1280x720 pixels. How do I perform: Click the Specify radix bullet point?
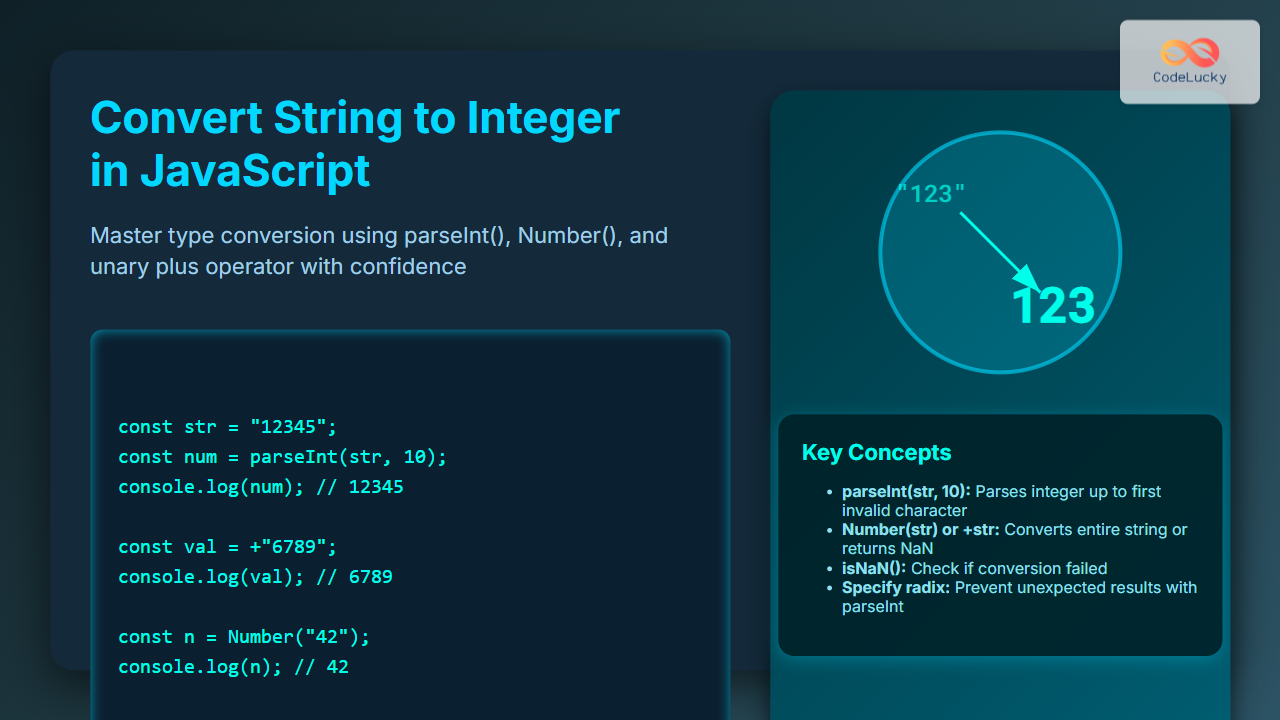pos(1018,596)
